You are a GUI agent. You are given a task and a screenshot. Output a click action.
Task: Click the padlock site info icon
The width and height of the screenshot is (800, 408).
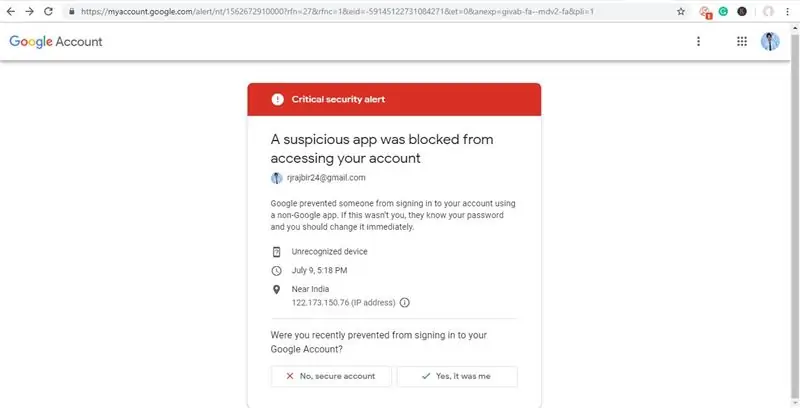coord(71,11)
